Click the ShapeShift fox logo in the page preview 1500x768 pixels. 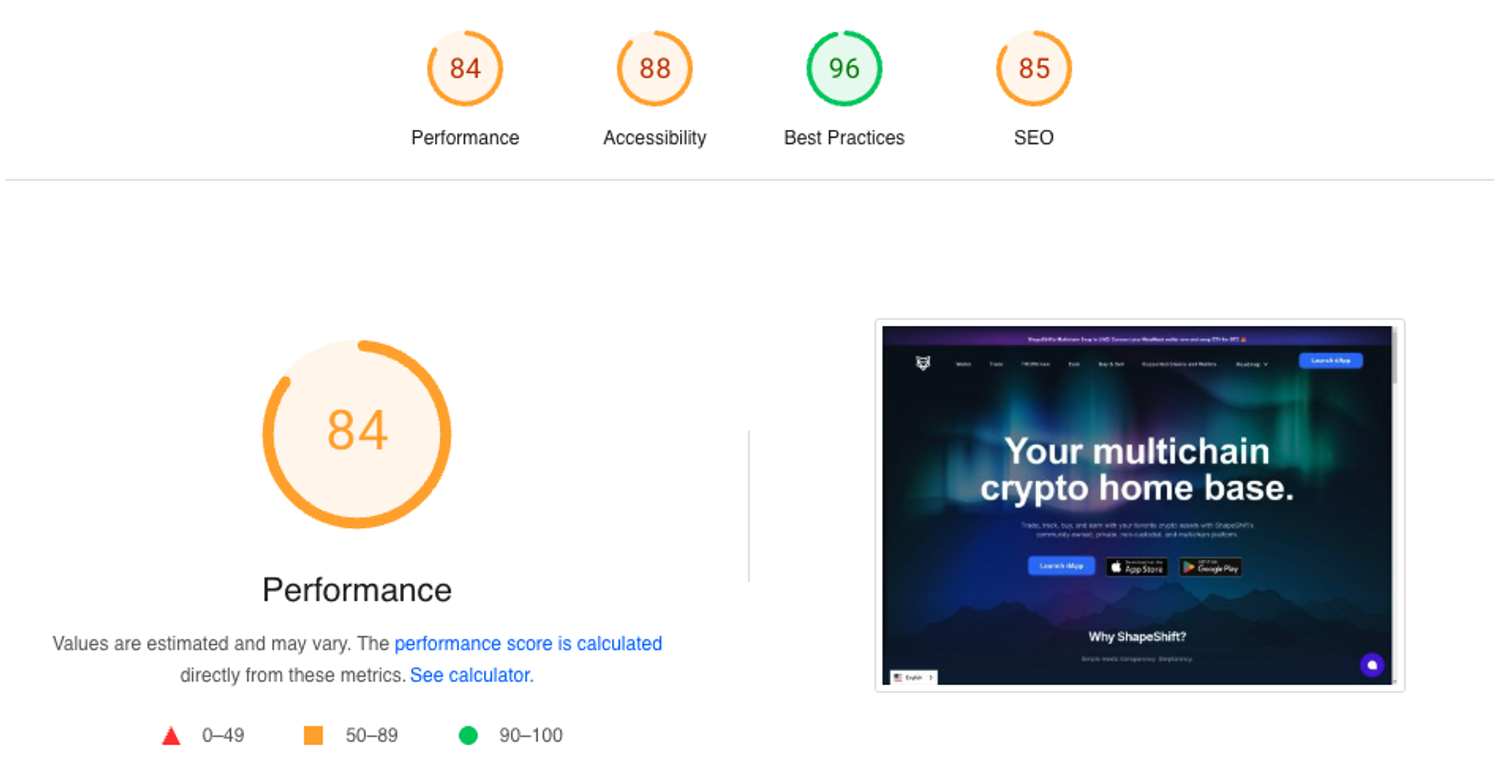coord(922,363)
